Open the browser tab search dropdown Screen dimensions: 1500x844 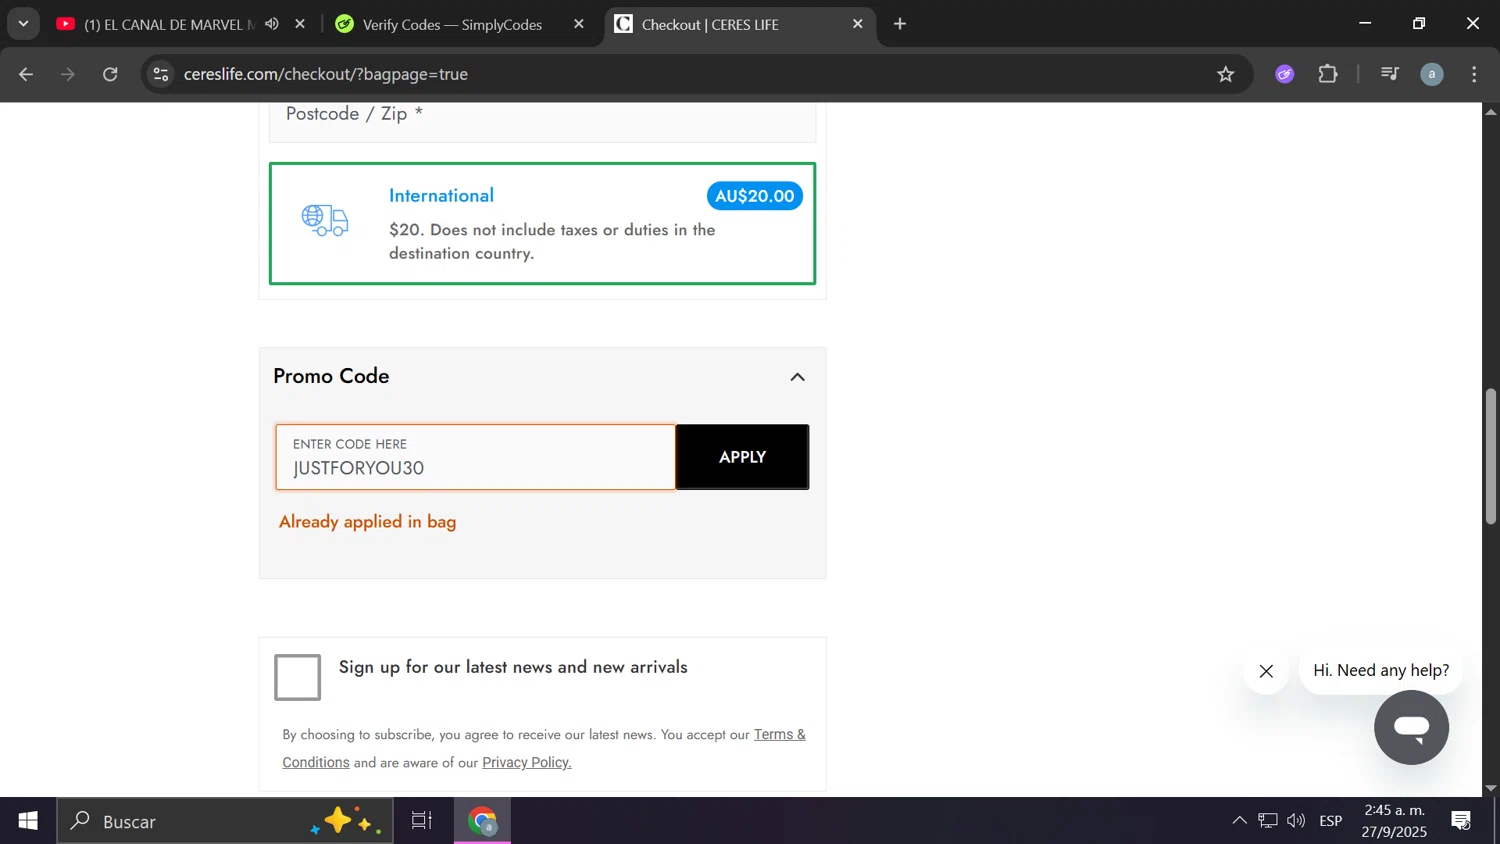pyautogui.click(x=23, y=24)
